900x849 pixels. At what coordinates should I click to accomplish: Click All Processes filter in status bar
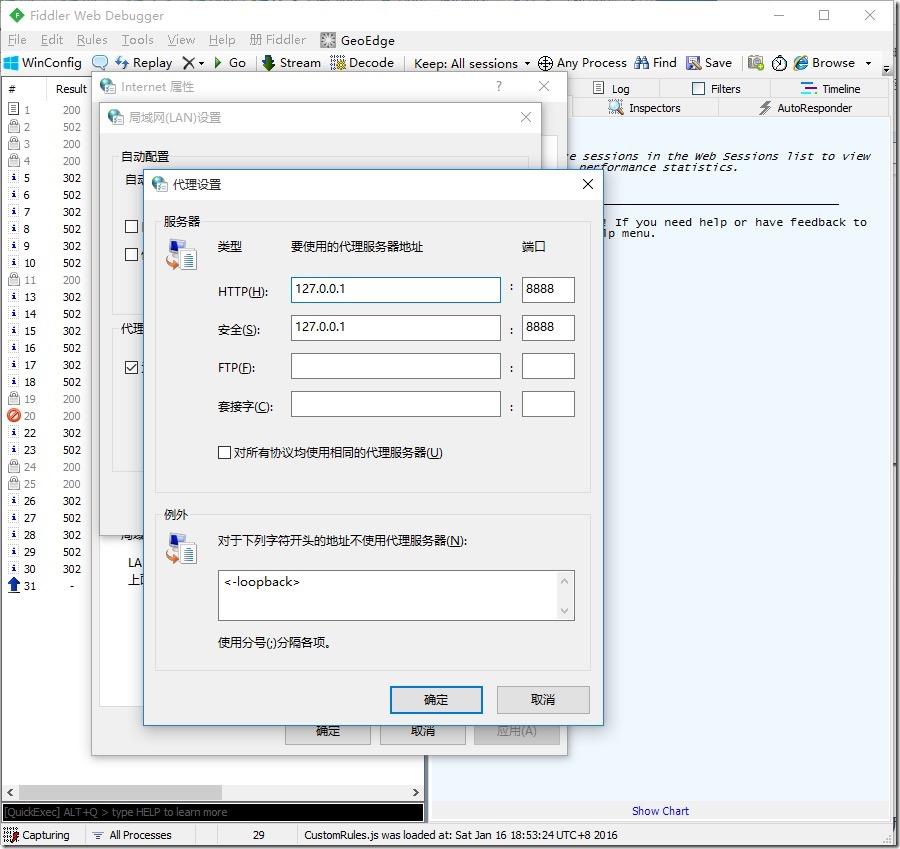tap(133, 835)
